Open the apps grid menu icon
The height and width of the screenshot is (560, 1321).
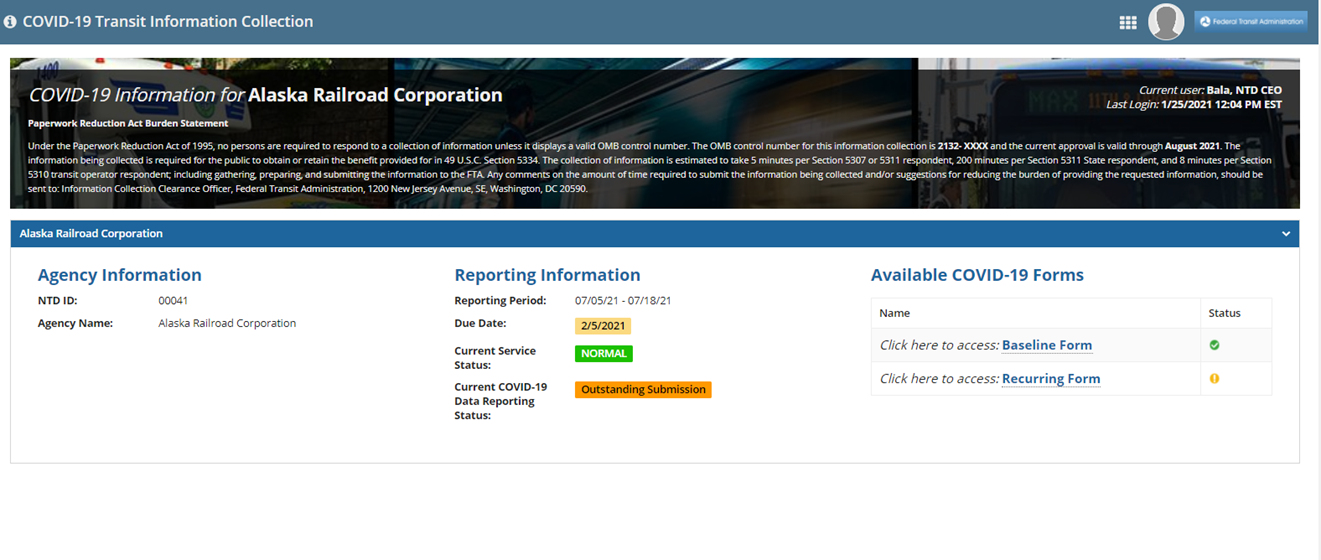[x=1128, y=22]
